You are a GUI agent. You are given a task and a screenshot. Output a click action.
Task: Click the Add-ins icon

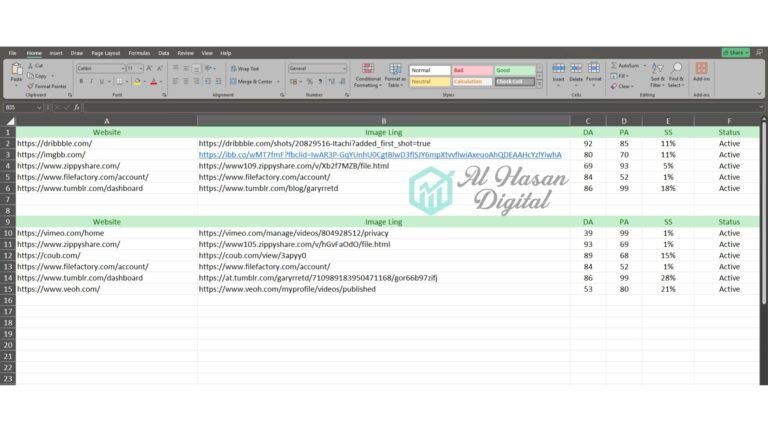[701, 70]
